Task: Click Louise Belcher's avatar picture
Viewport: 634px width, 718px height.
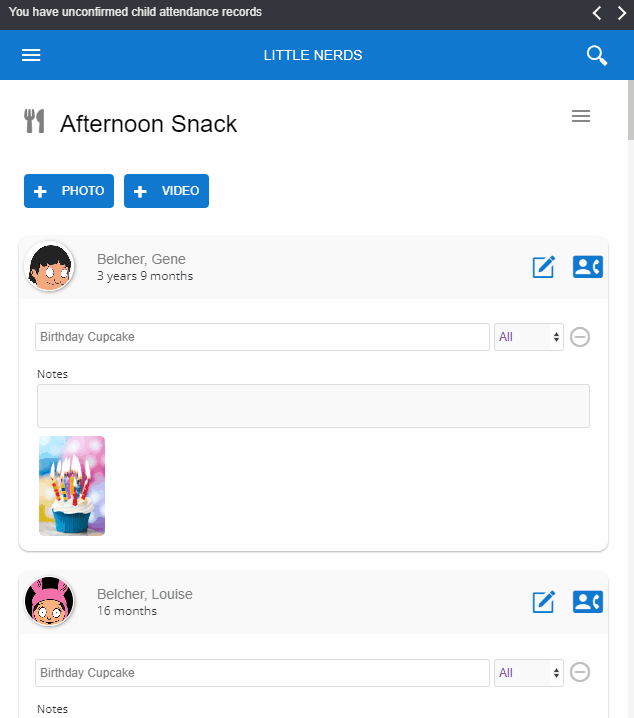Action: (49, 601)
